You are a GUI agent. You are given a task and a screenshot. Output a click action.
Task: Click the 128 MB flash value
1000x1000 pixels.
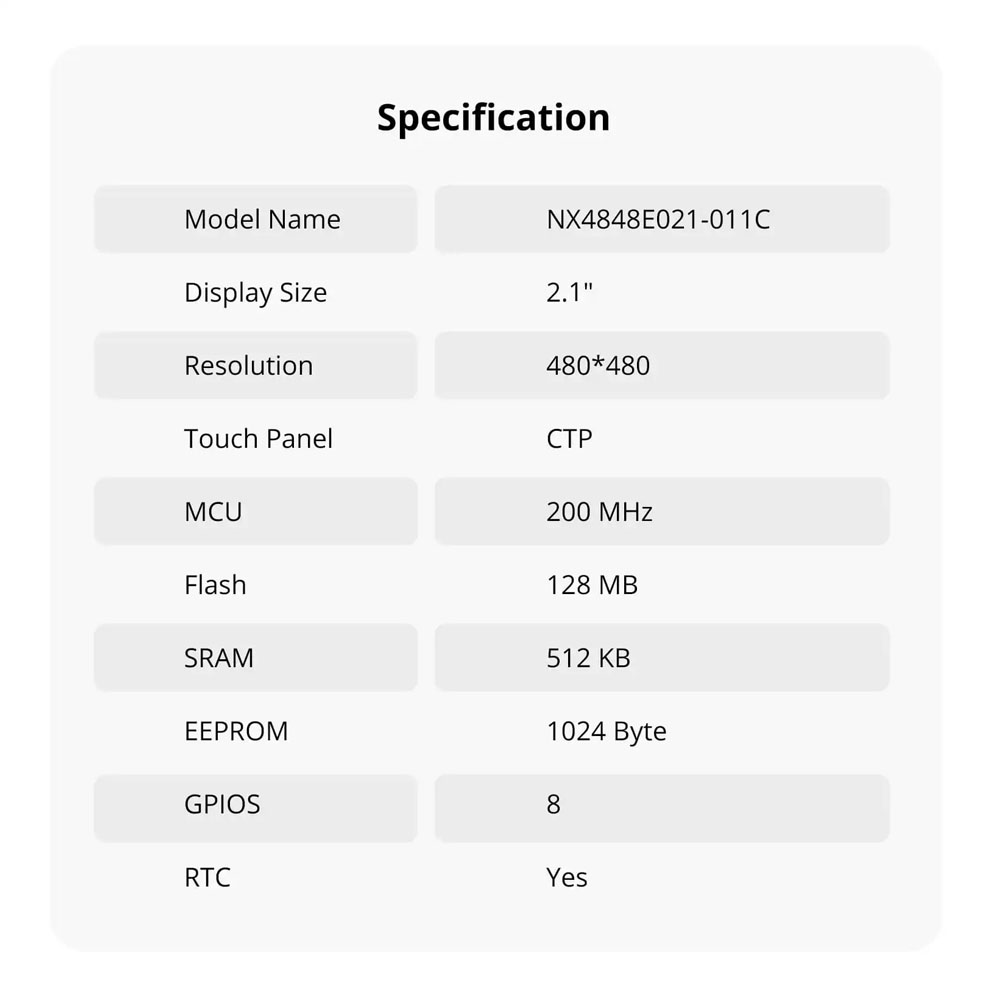click(x=592, y=585)
